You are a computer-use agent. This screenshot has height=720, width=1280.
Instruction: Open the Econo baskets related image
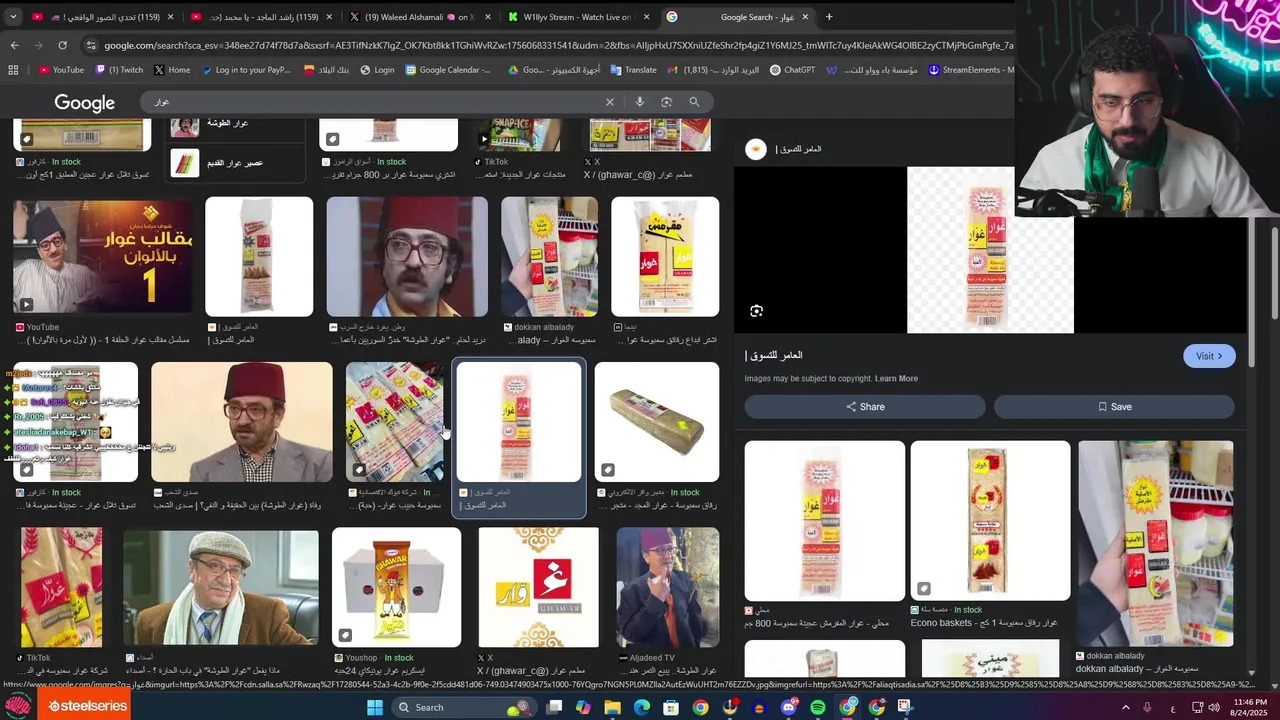coord(990,521)
